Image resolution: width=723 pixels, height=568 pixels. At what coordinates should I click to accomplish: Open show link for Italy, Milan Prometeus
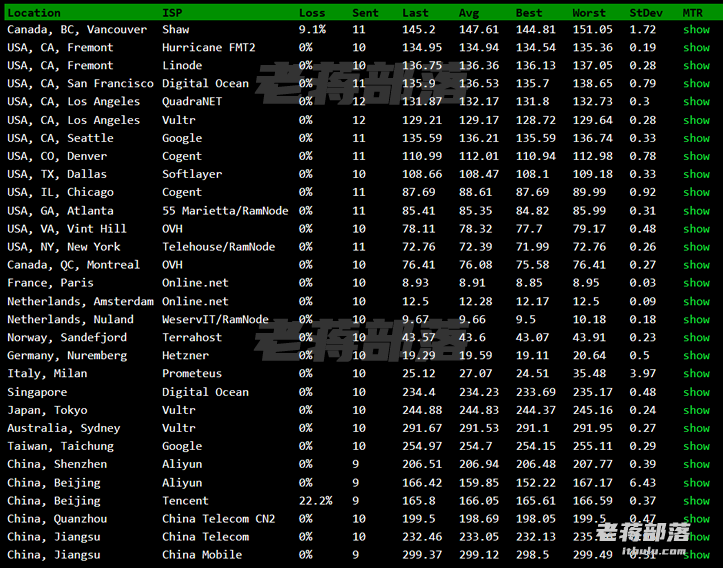coord(696,373)
